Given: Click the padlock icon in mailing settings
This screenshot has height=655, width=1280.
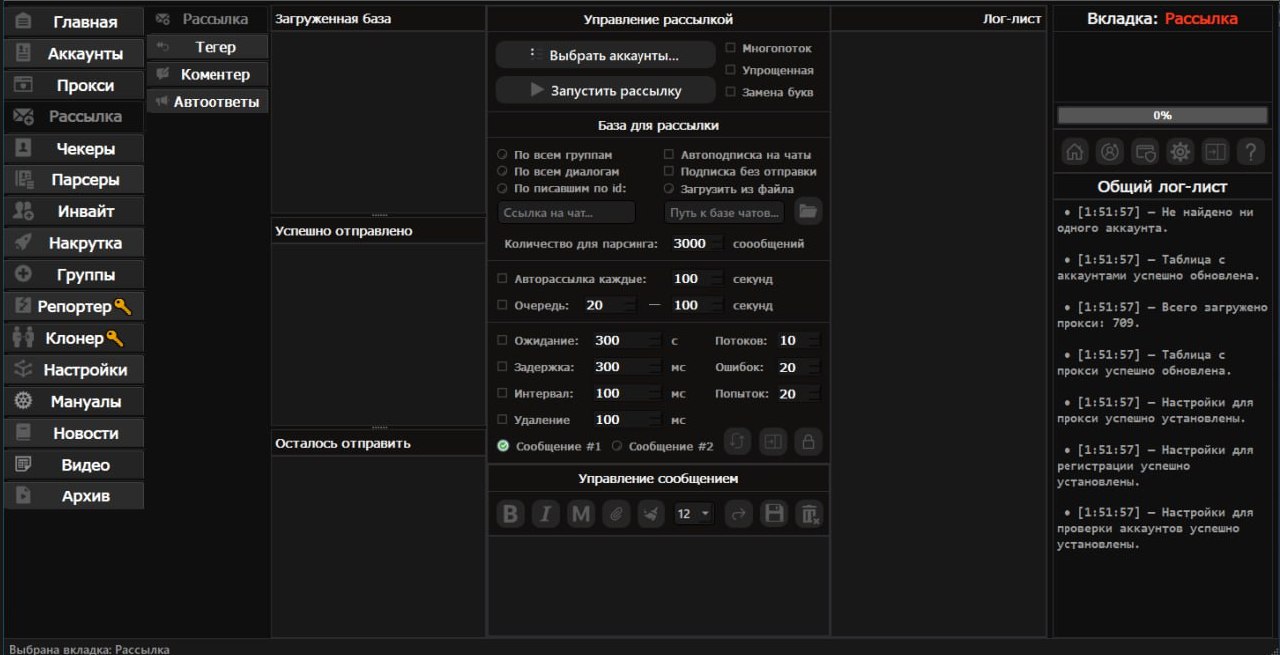Looking at the screenshot, I should coord(807,441).
